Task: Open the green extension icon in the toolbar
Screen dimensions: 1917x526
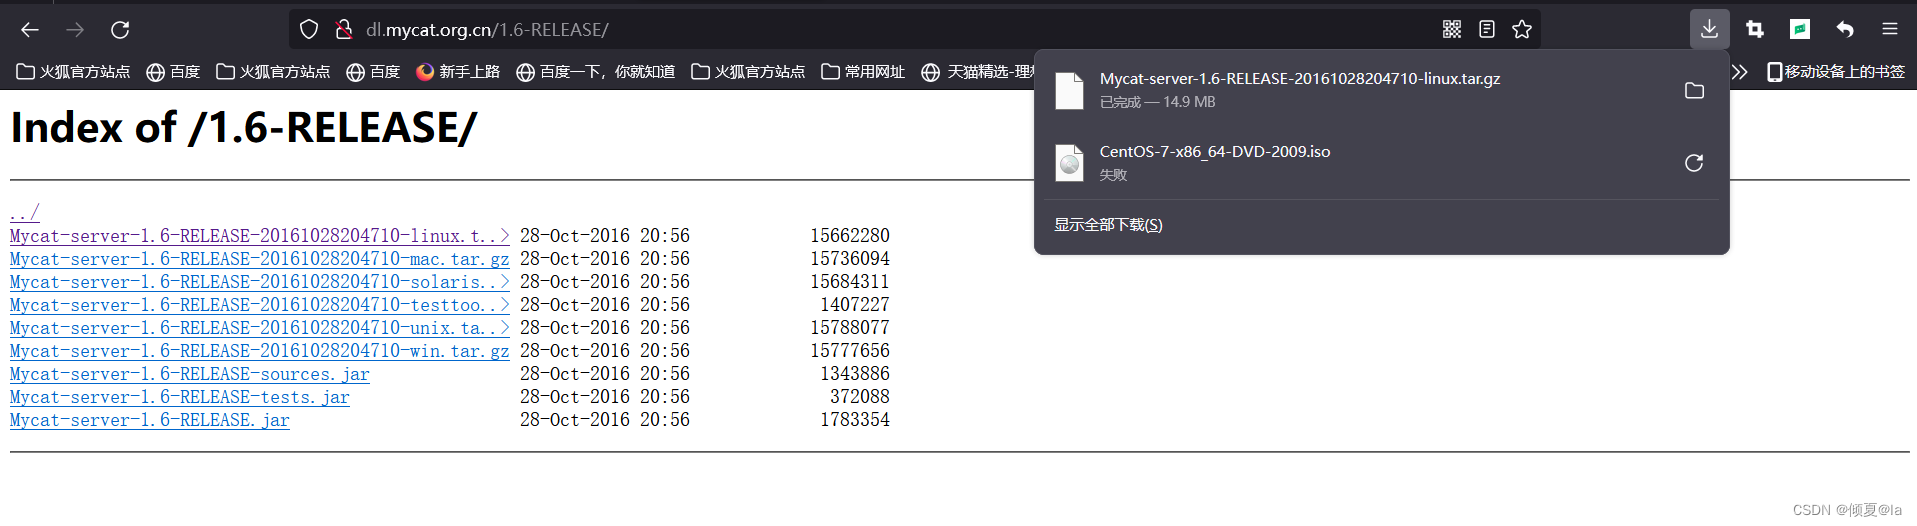Action: point(1800,30)
